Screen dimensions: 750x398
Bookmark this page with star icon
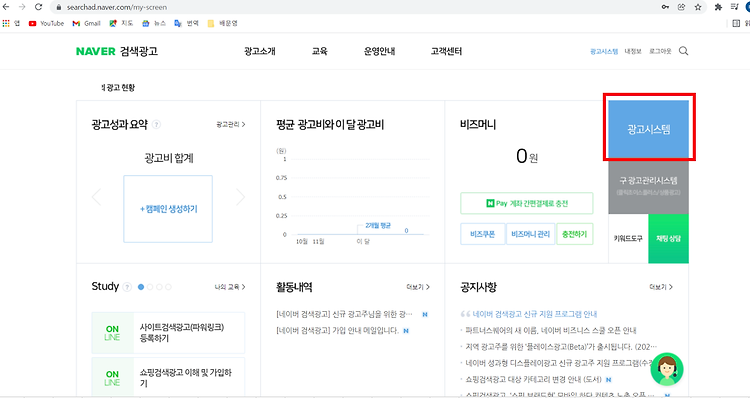coord(698,7)
